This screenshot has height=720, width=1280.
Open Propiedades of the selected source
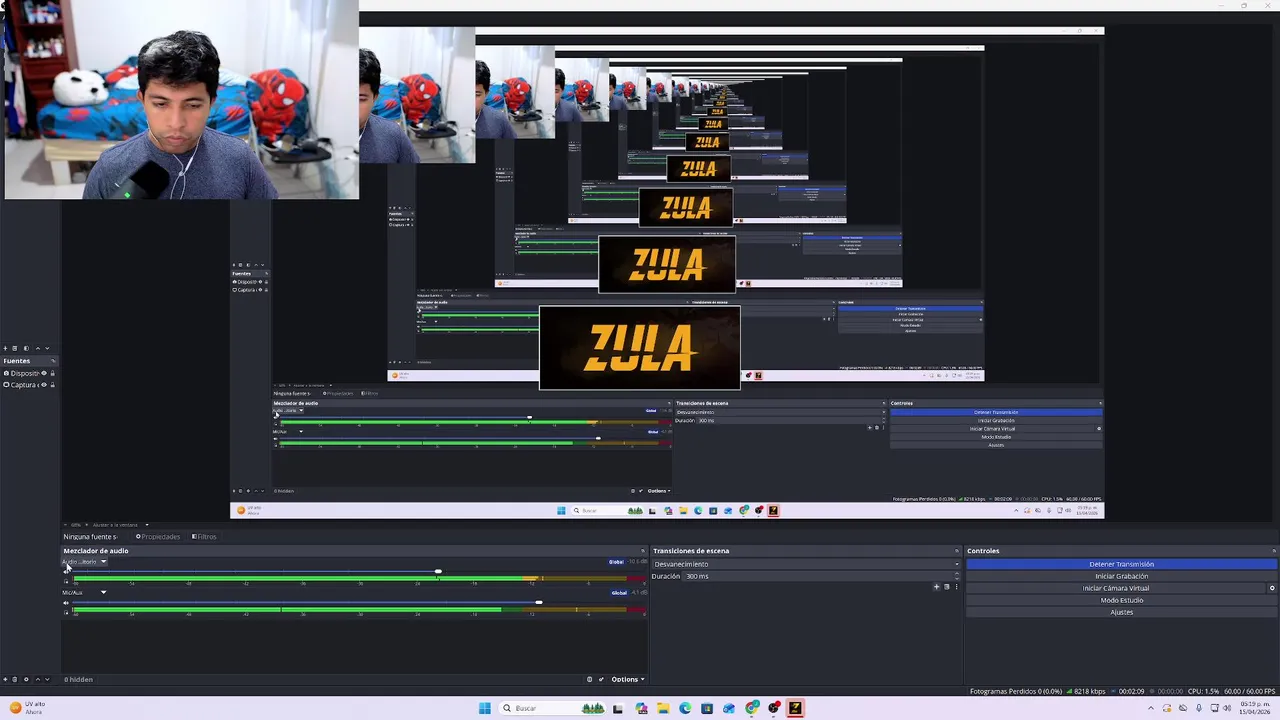(x=158, y=537)
